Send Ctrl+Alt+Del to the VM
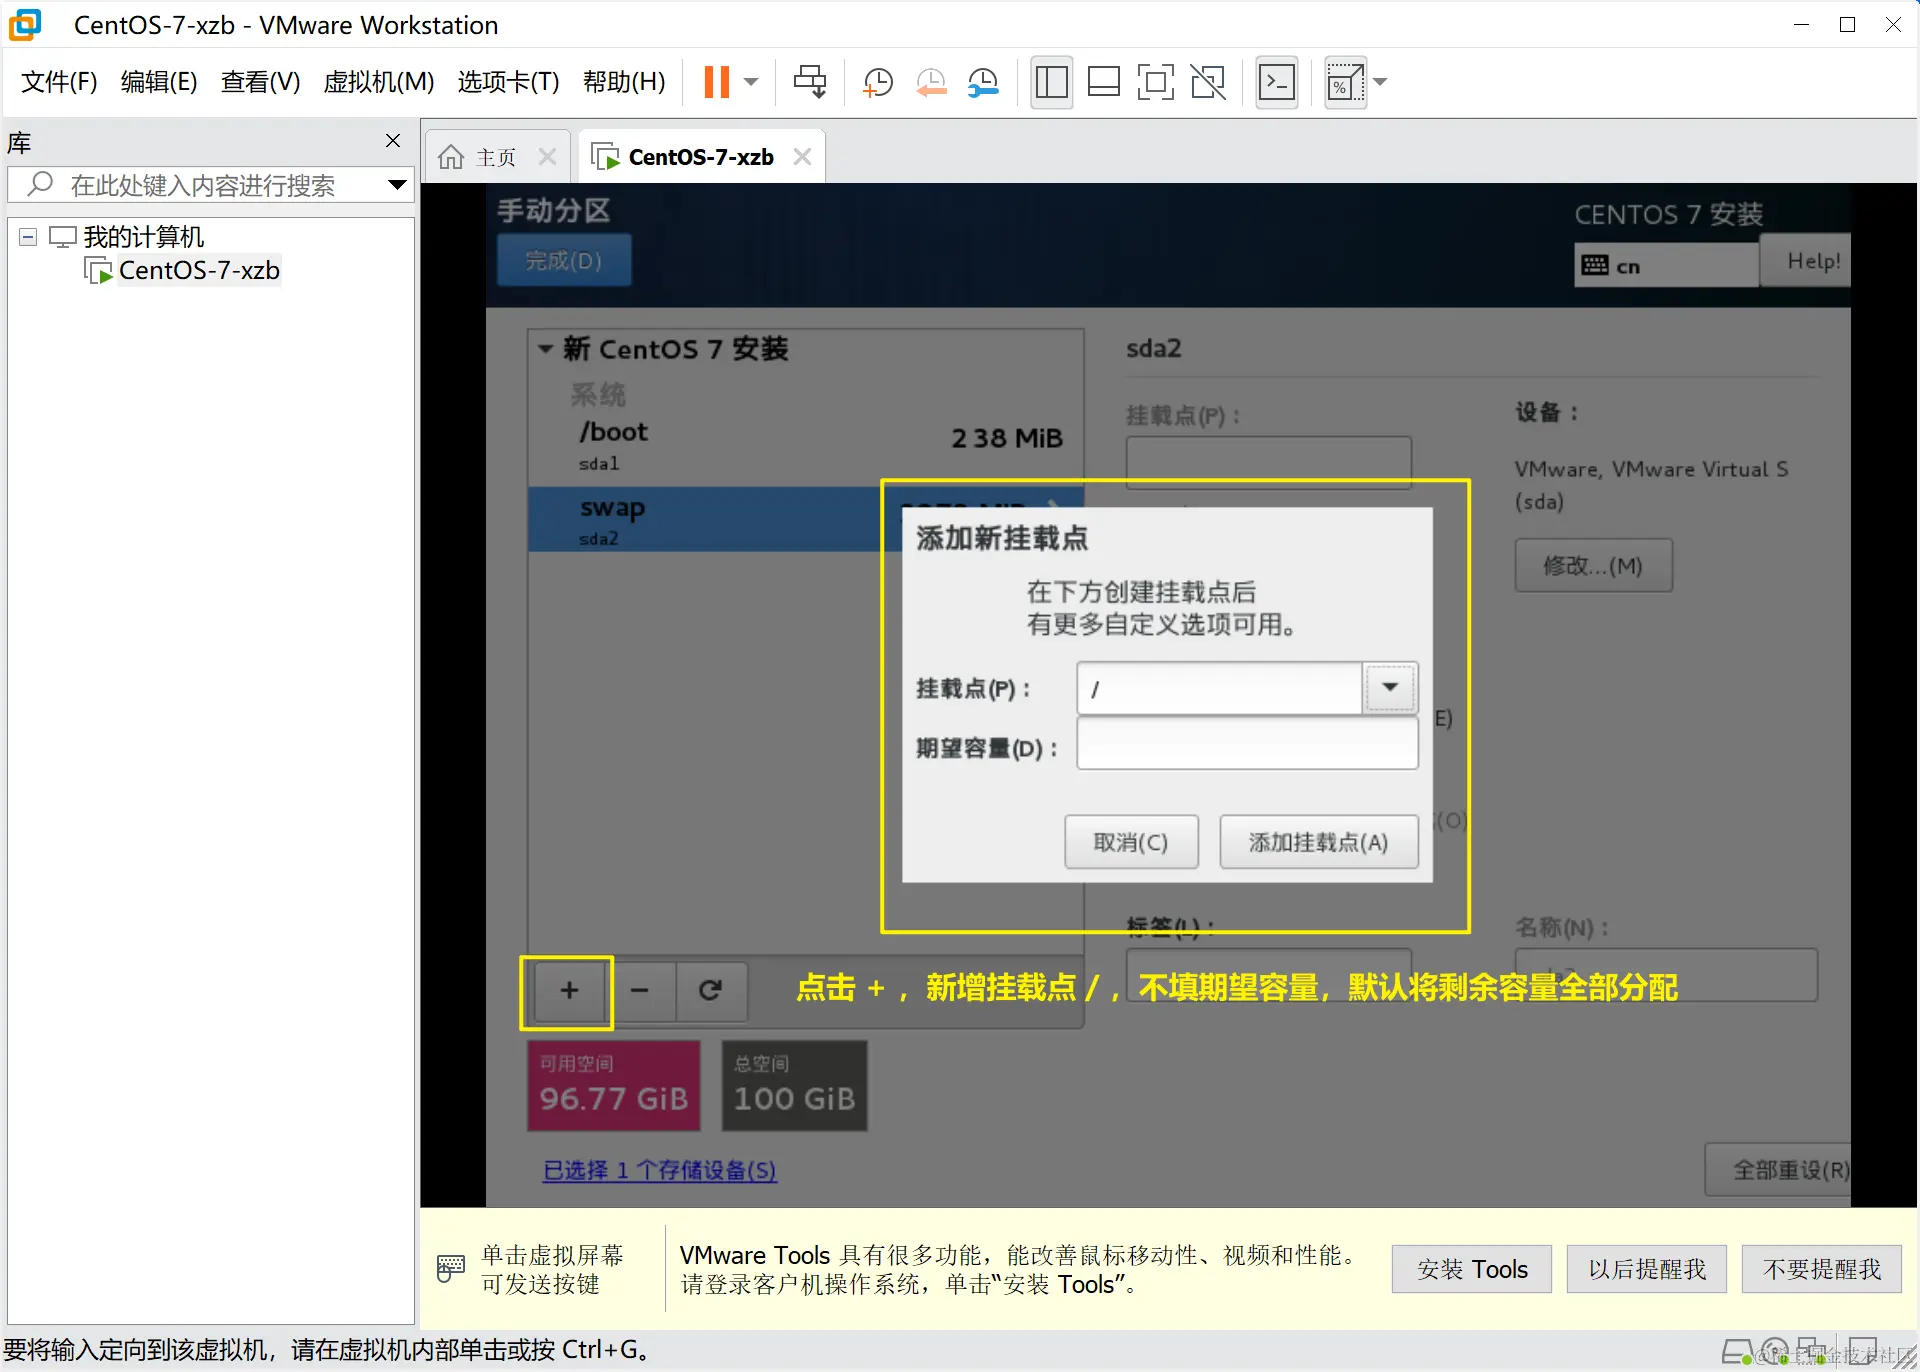 pyautogui.click(x=809, y=82)
